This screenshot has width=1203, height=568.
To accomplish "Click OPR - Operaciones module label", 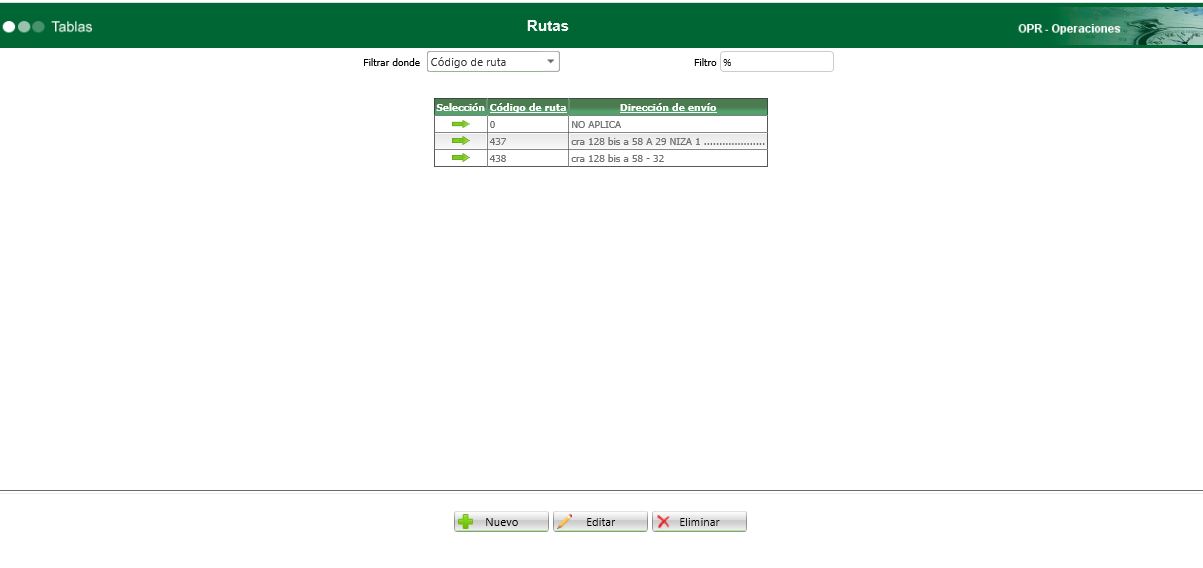I will [1069, 29].
